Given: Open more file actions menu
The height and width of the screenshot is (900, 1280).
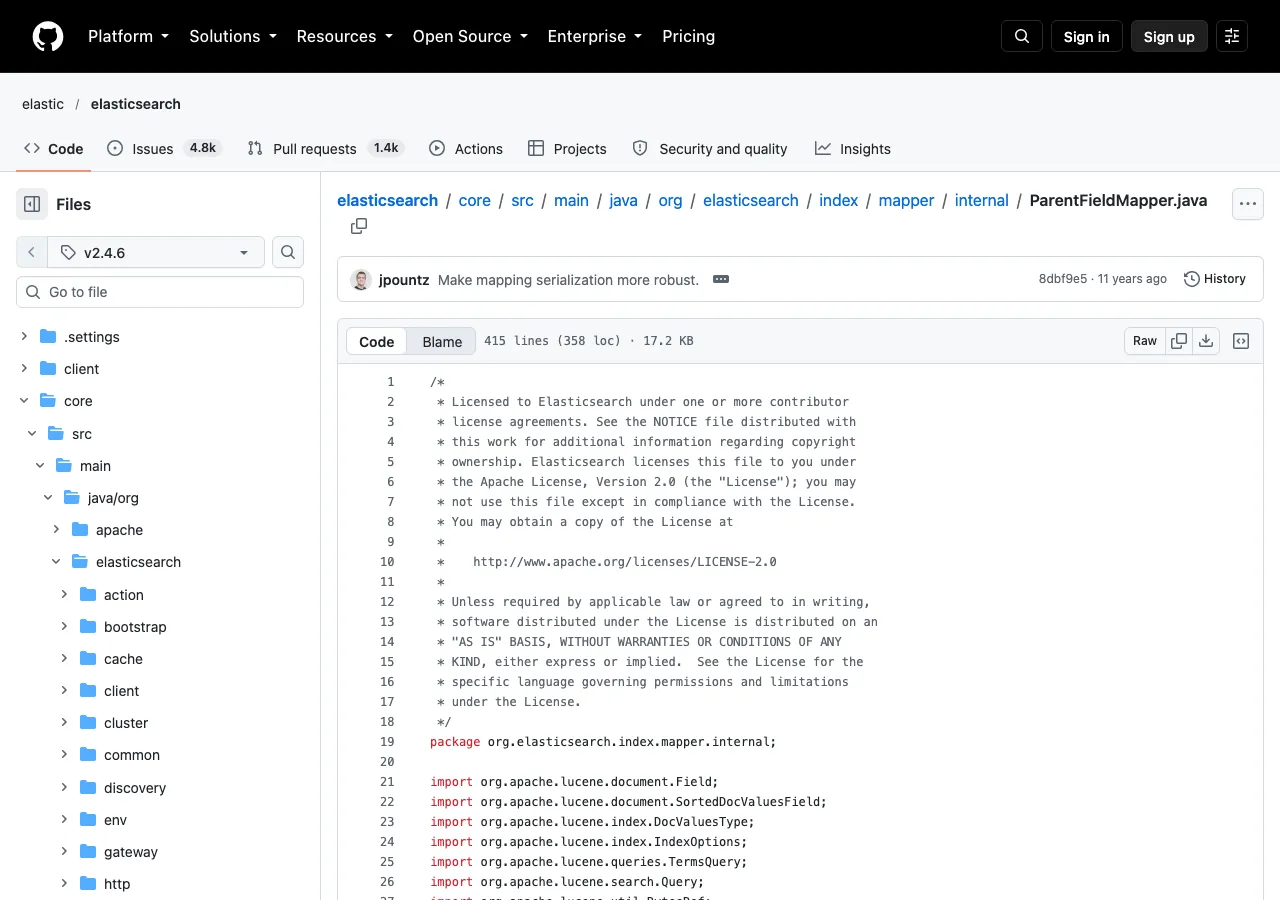Looking at the screenshot, I should tap(1248, 204).
